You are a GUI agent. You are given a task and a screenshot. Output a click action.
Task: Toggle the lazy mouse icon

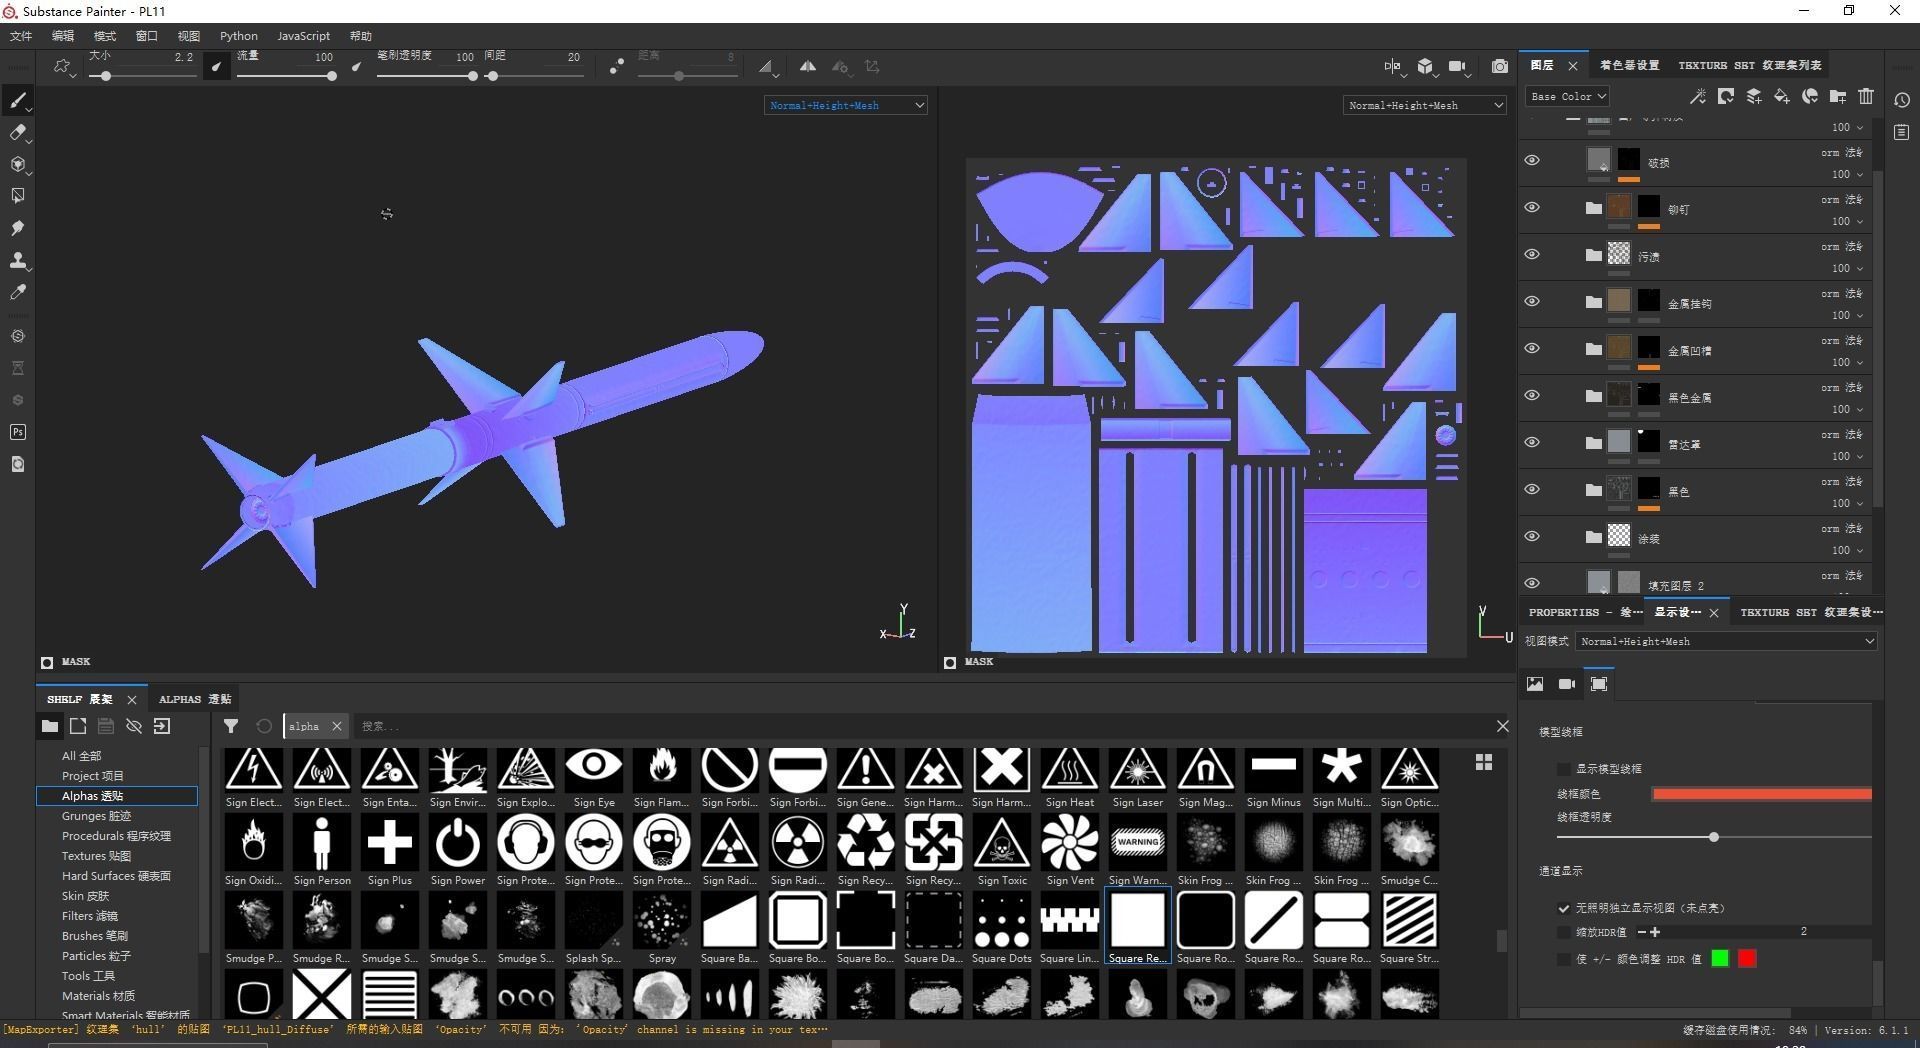(616, 66)
